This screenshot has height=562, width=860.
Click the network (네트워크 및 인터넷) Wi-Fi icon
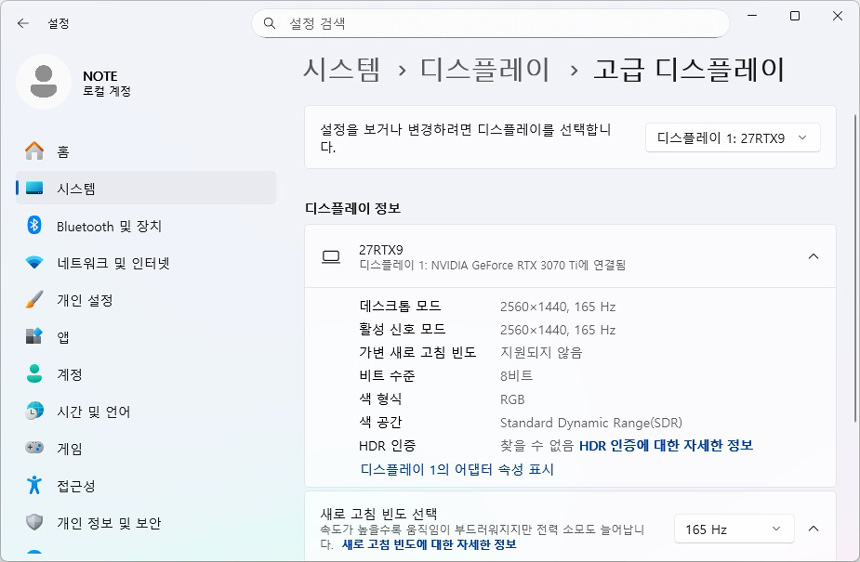pos(35,263)
